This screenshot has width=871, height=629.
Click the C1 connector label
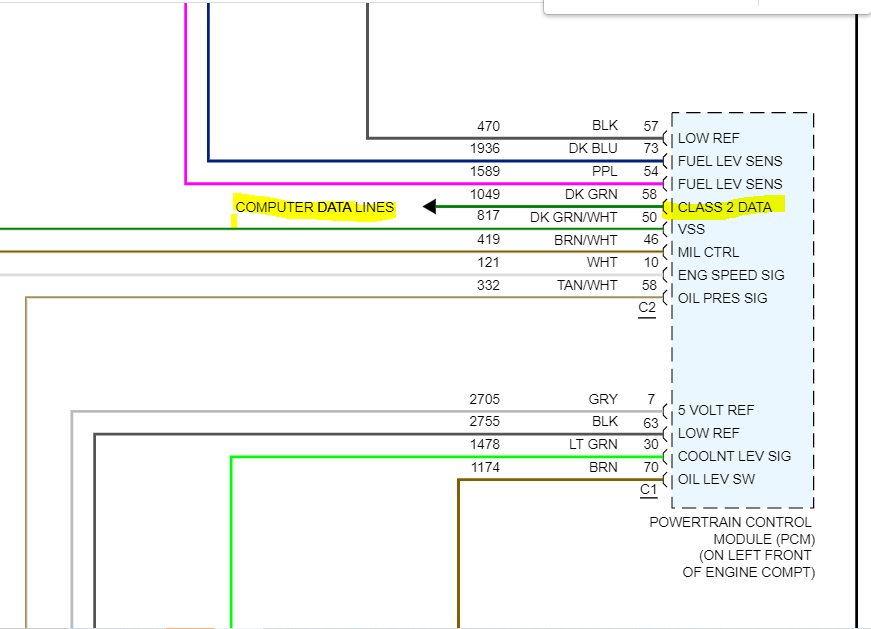point(648,490)
